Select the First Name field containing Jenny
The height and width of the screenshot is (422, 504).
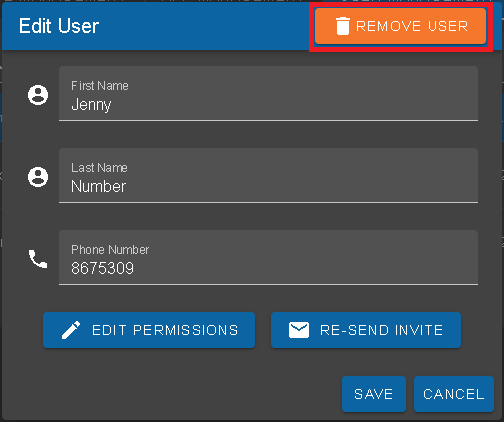pos(268,94)
